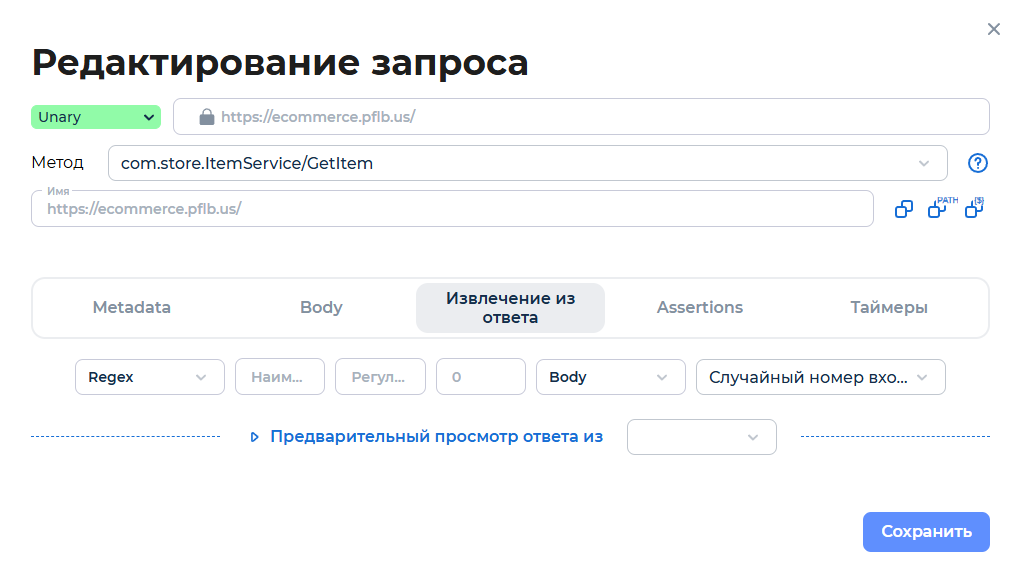1020x581 pixels.
Task: Open the help question mark icon
Action: [977, 163]
